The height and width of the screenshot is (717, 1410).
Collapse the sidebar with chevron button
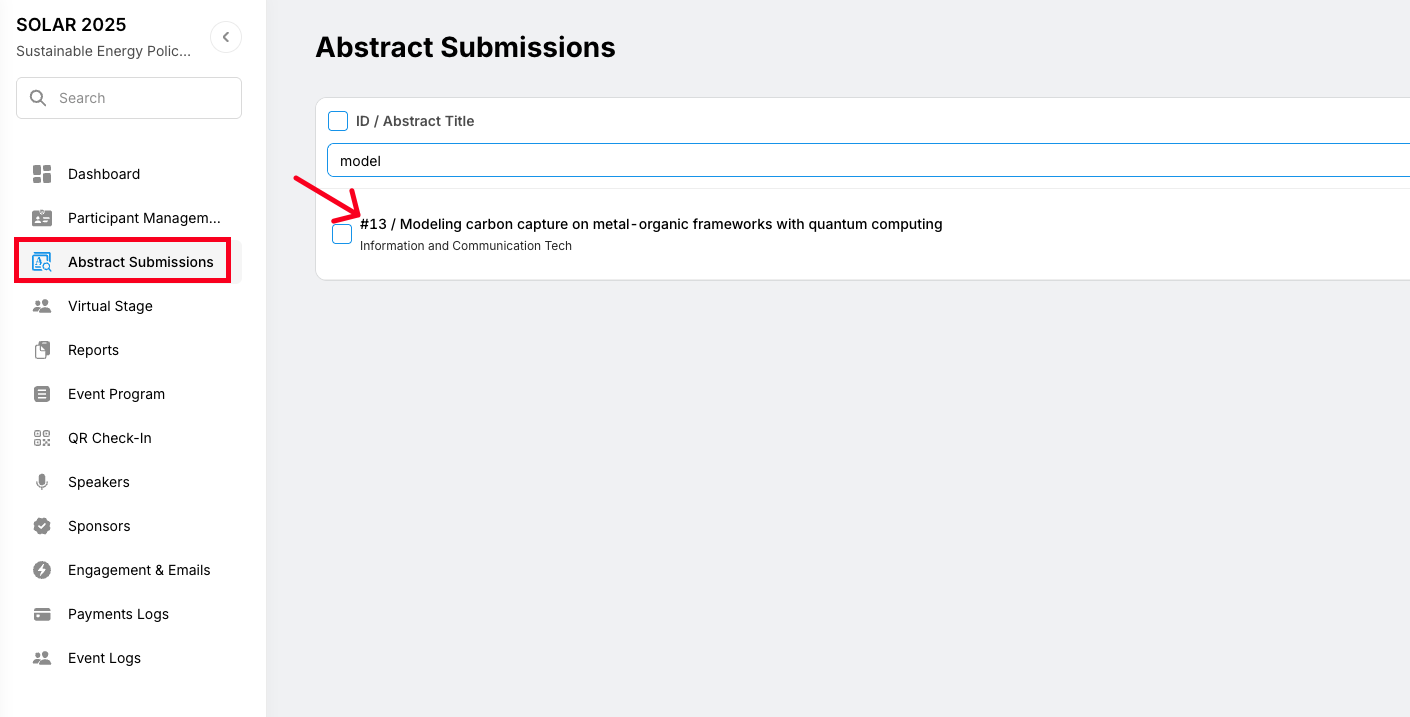tap(226, 37)
